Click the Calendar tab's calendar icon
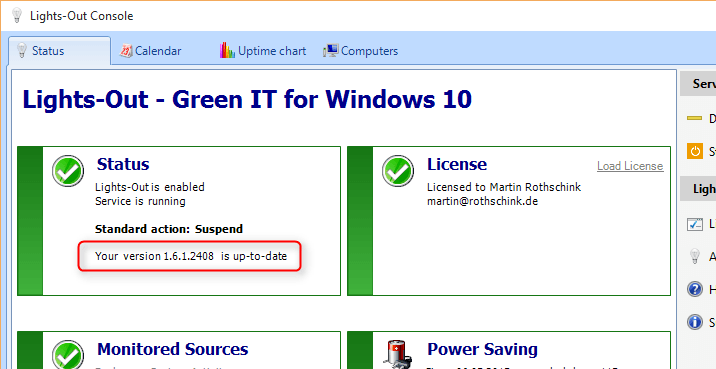 click(x=126, y=51)
